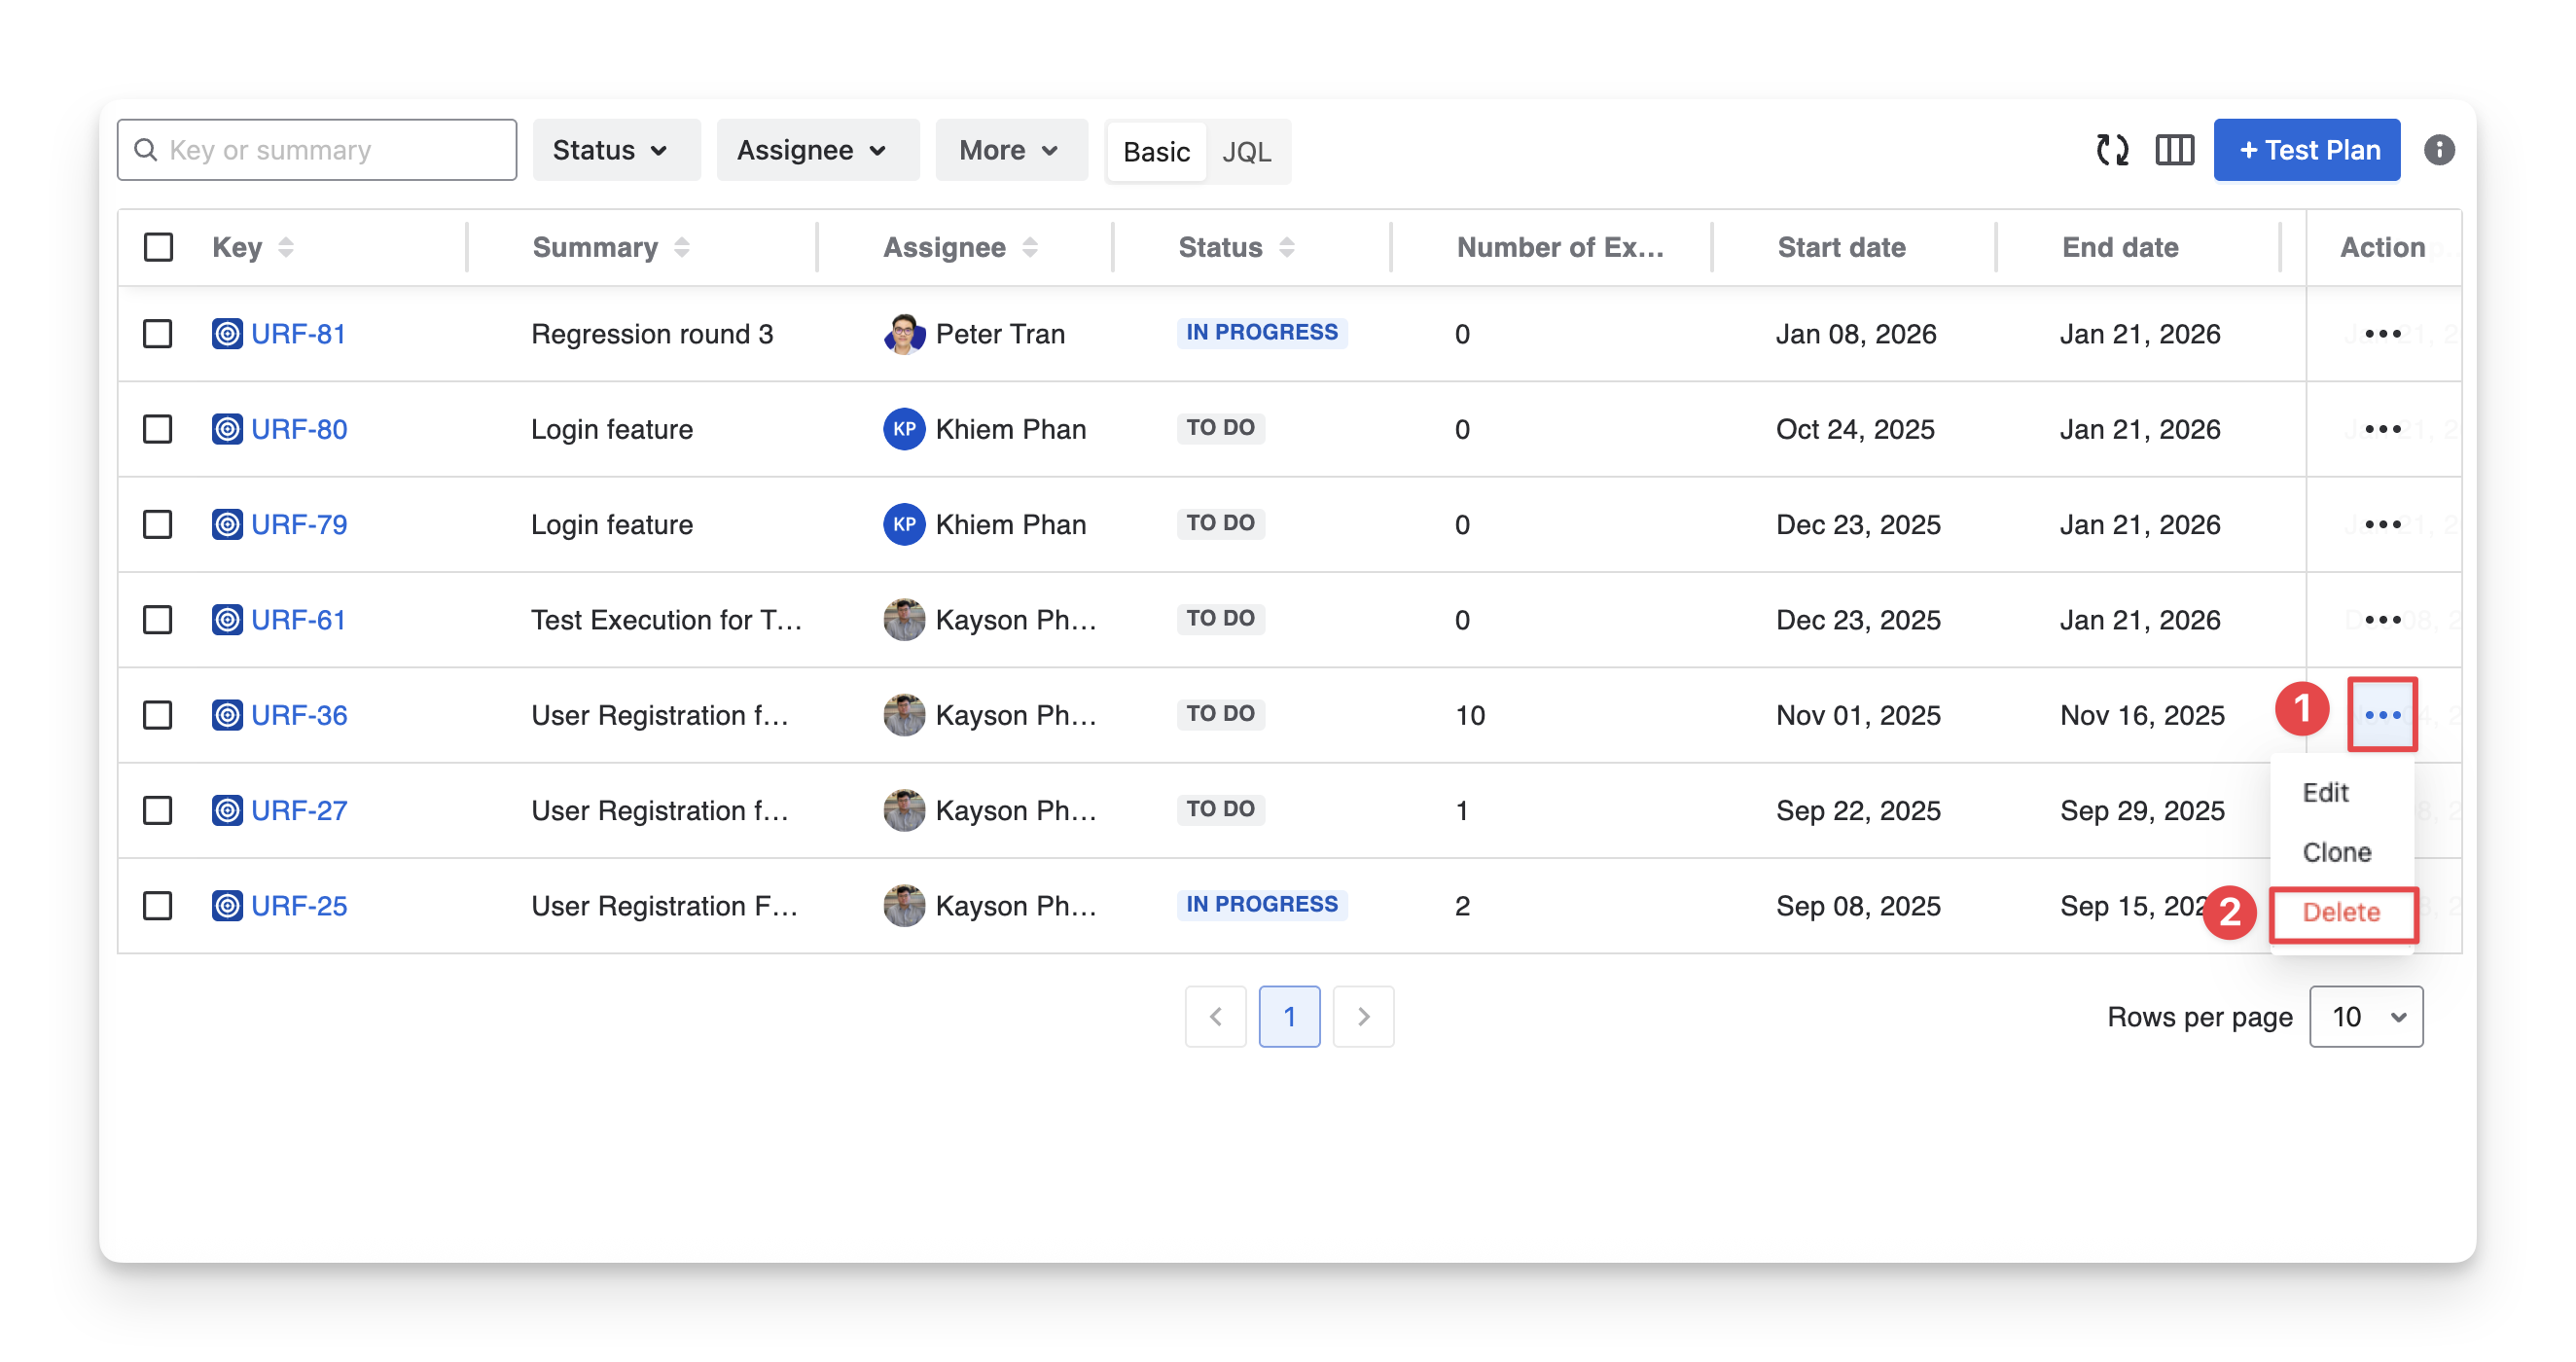This screenshot has height=1362, width=2576.
Task: Choose Delete from the action menu
Action: [2341, 912]
